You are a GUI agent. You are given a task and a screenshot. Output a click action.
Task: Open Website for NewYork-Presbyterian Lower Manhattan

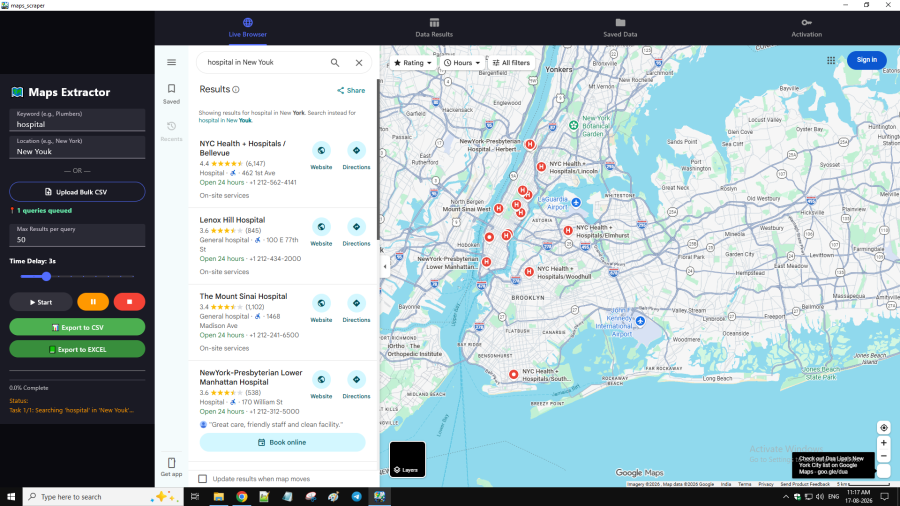coord(321,385)
